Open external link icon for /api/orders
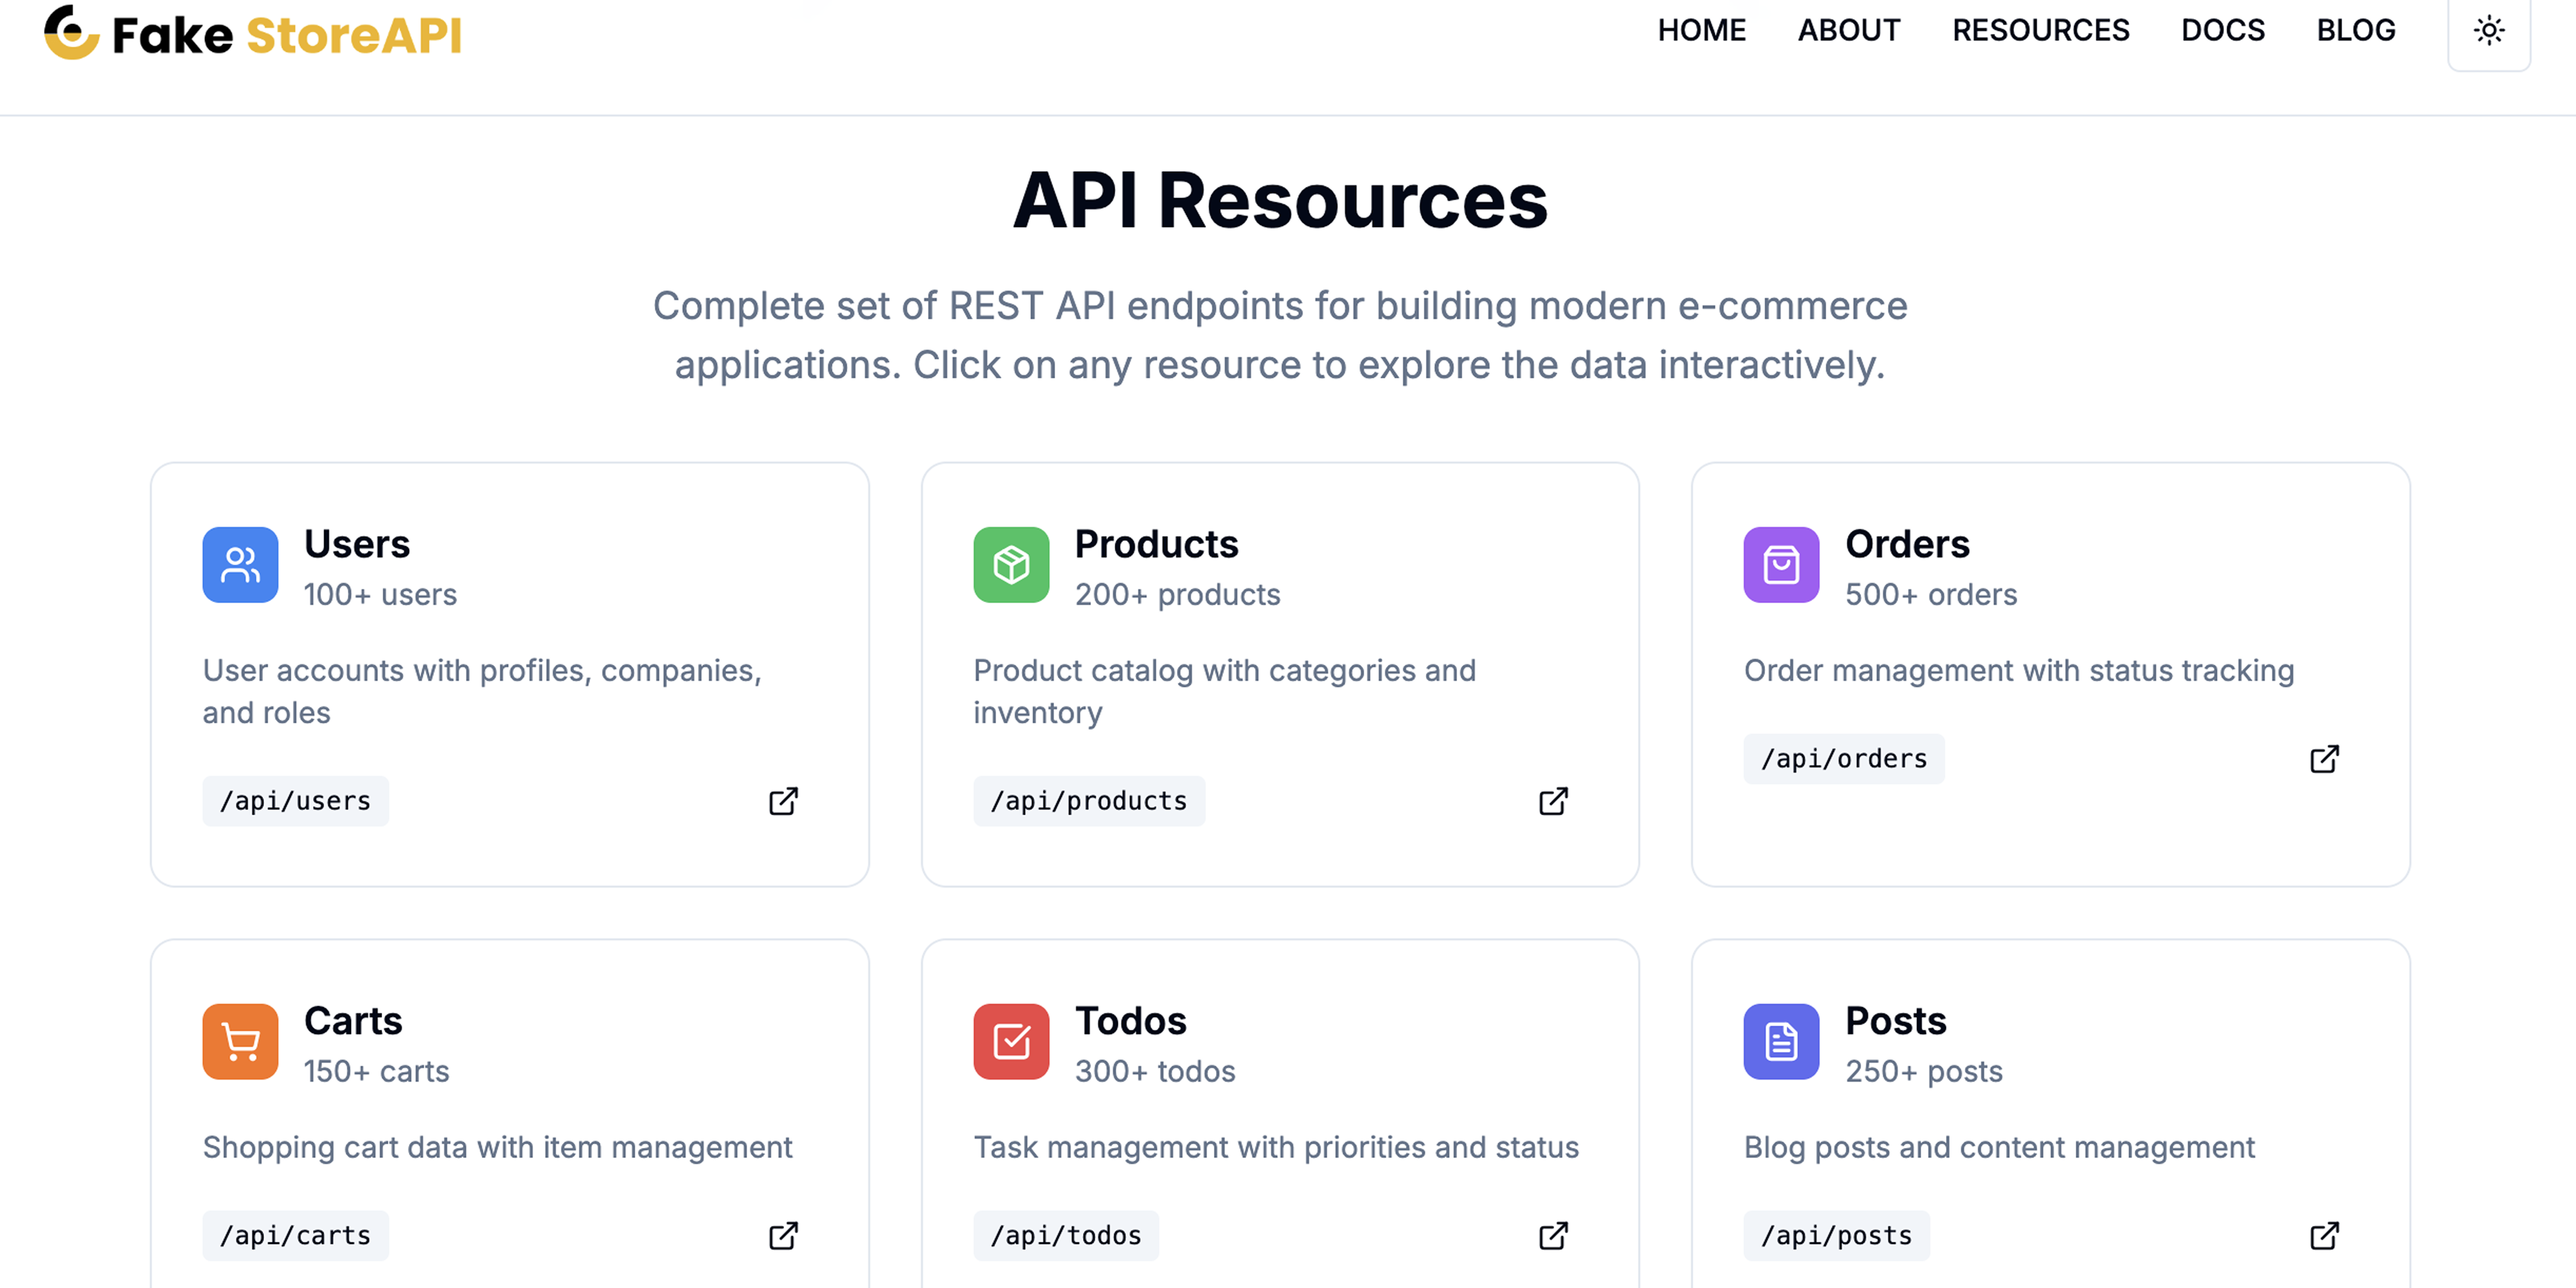The height and width of the screenshot is (1288, 2576). tap(2324, 759)
